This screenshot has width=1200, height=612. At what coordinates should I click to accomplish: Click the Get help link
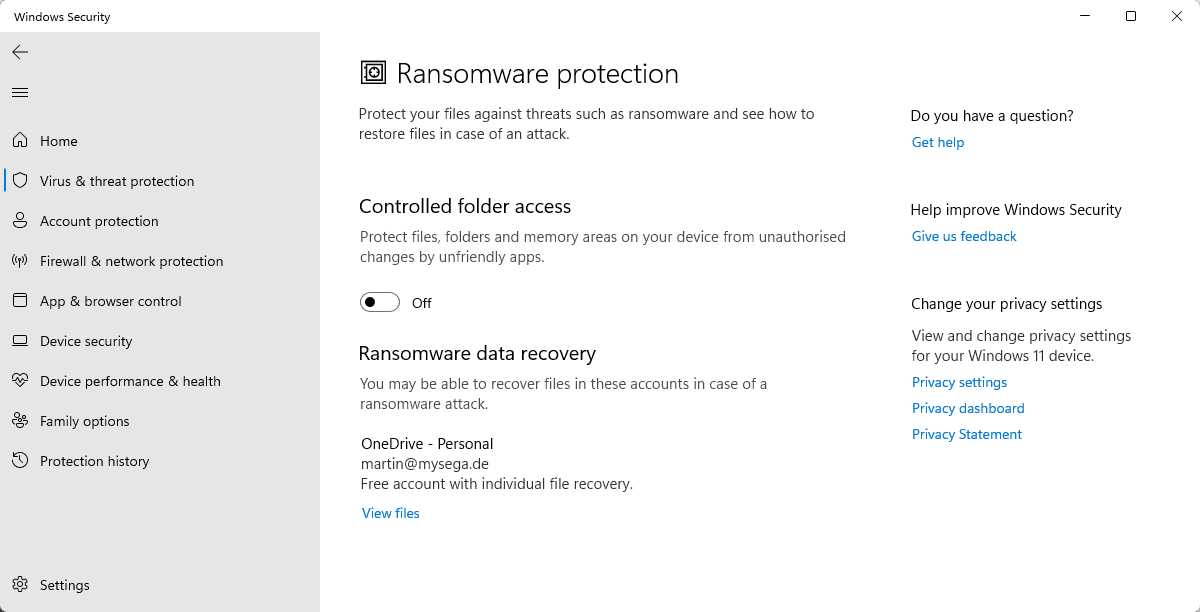tap(938, 142)
